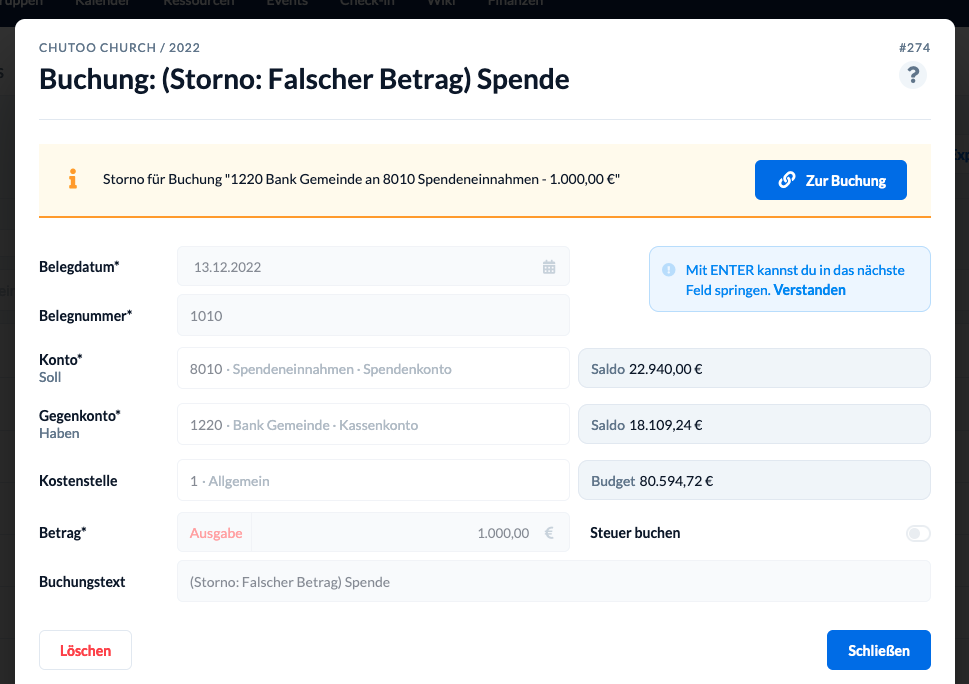Open the help question mark icon
The image size is (969, 684).
point(913,75)
